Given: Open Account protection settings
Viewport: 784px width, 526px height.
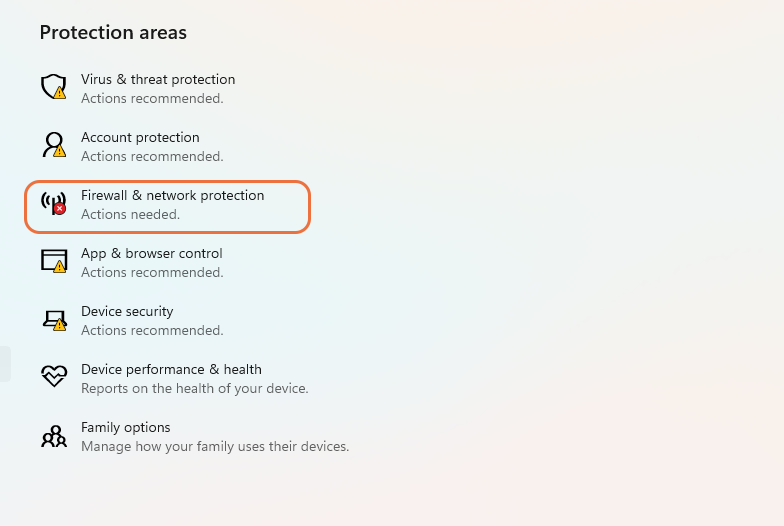Looking at the screenshot, I should tap(140, 138).
